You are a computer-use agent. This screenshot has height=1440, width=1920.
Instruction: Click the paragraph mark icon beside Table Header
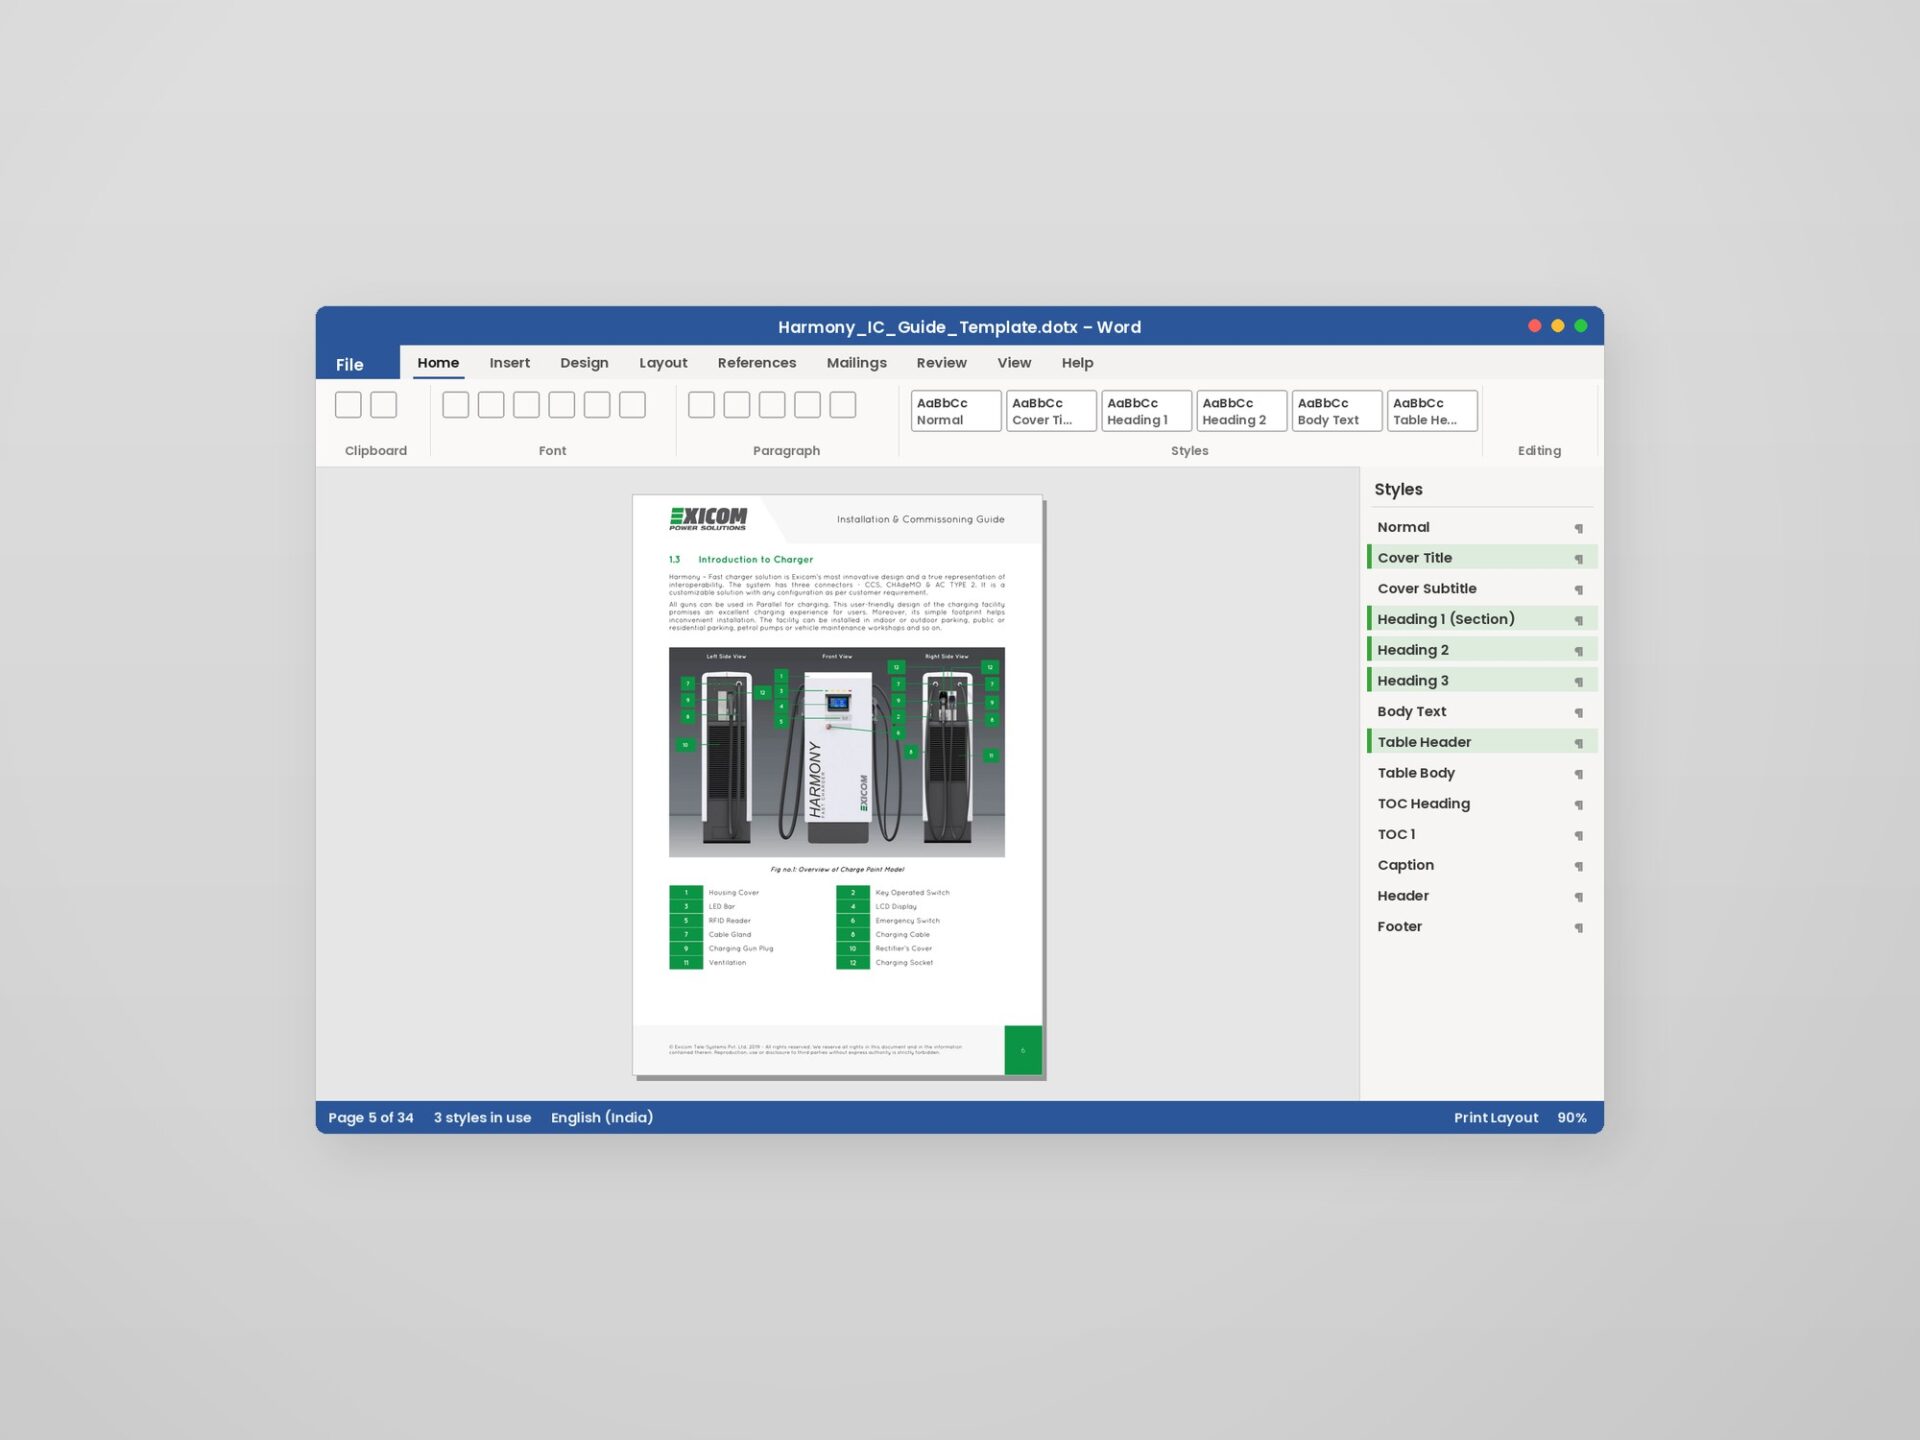tap(1579, 743)
